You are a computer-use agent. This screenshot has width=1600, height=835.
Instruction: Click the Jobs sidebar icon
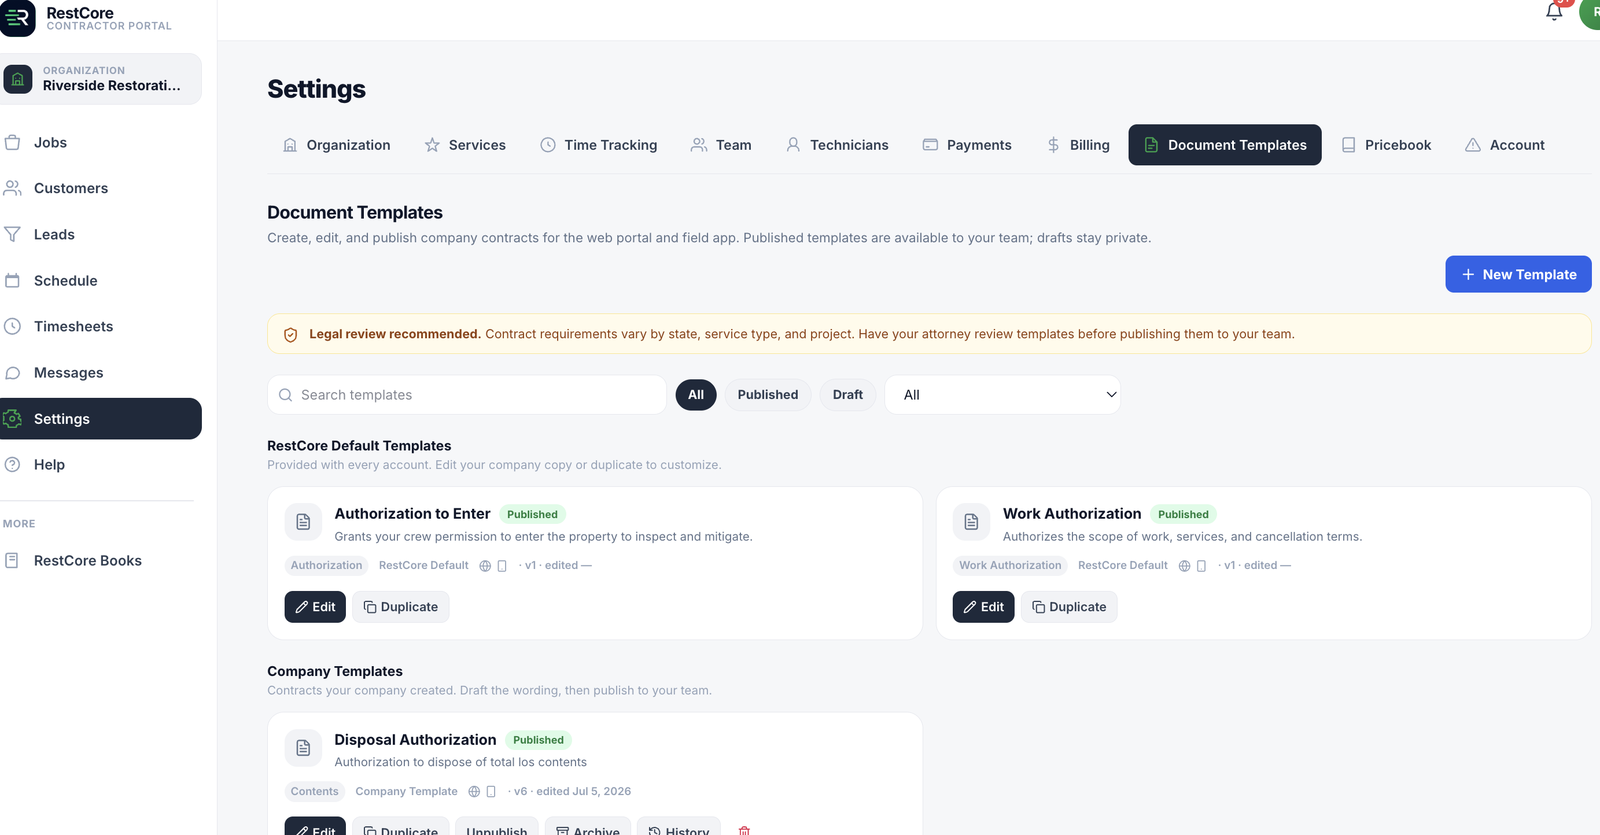tap(13, 142)
